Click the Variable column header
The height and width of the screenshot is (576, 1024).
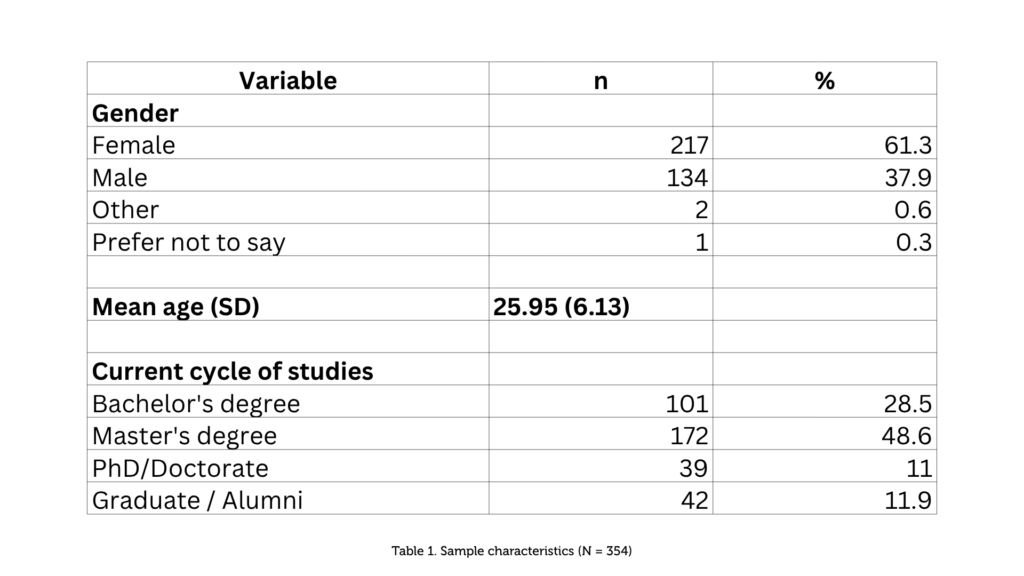coord(288,78)
